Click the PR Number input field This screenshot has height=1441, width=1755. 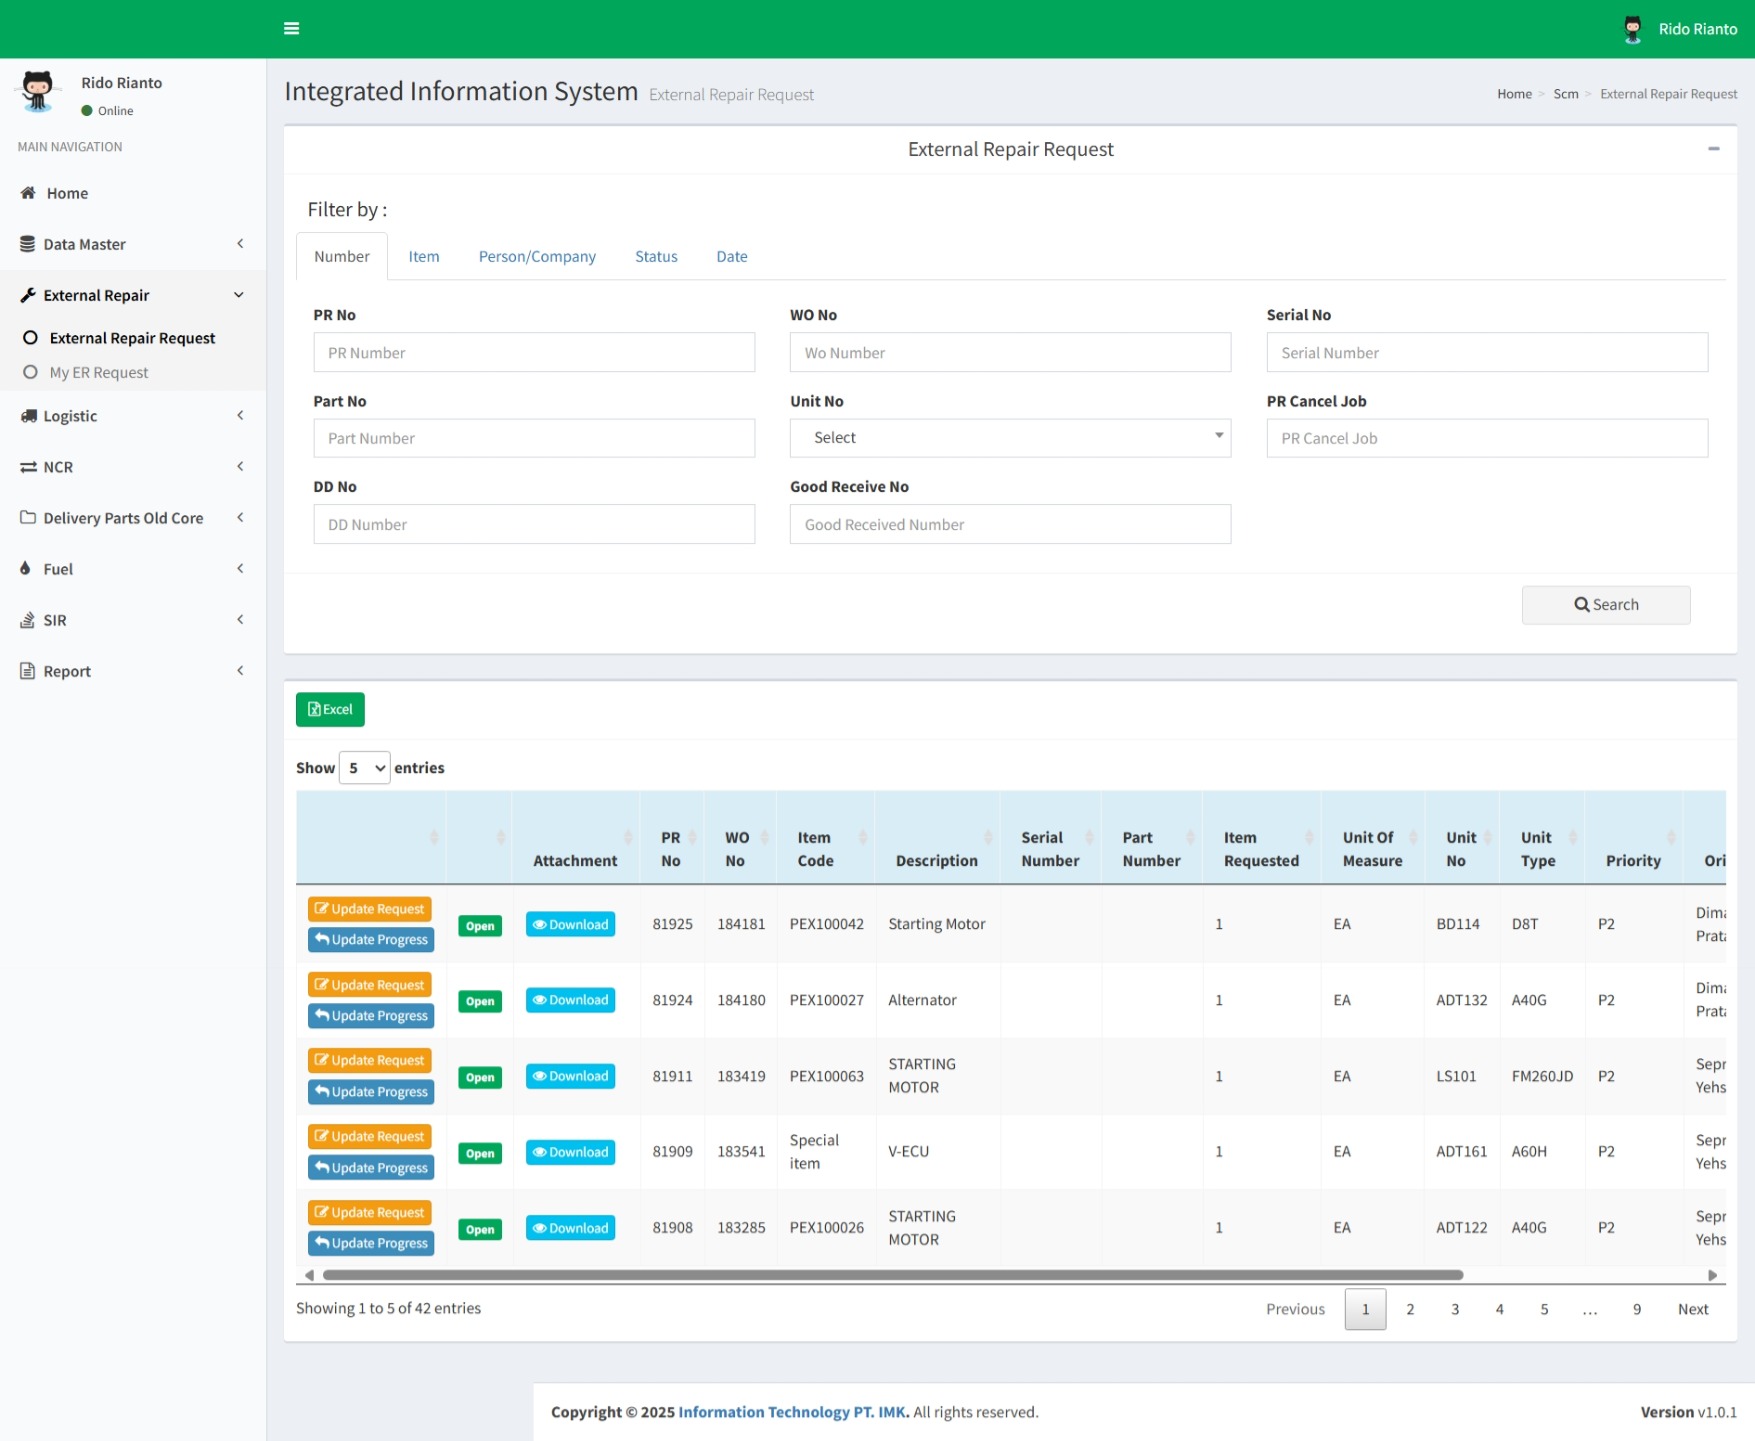[x=534, y=353]
